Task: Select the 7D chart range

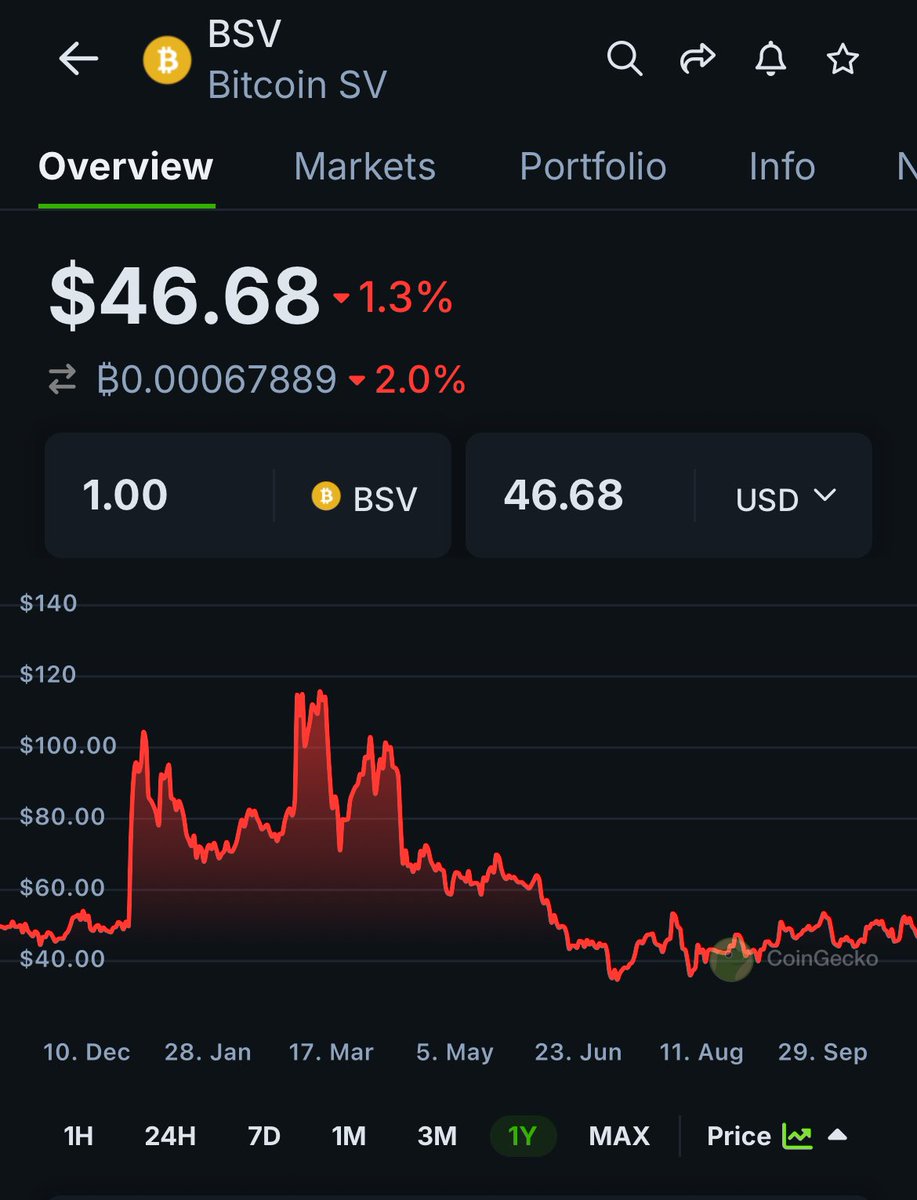Action: (264, 1136)
